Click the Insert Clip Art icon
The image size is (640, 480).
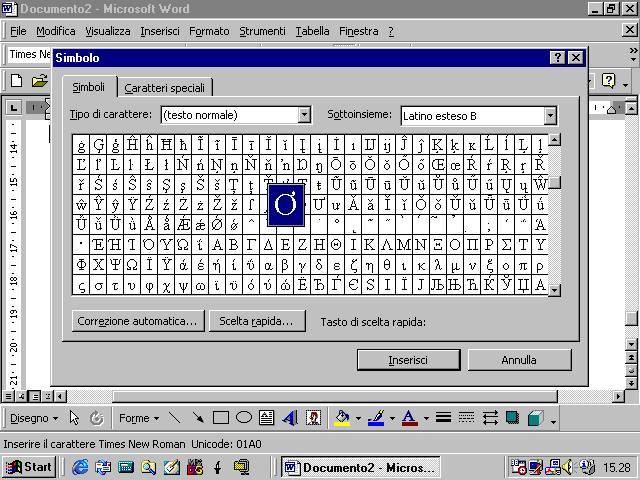pos(313,418)
